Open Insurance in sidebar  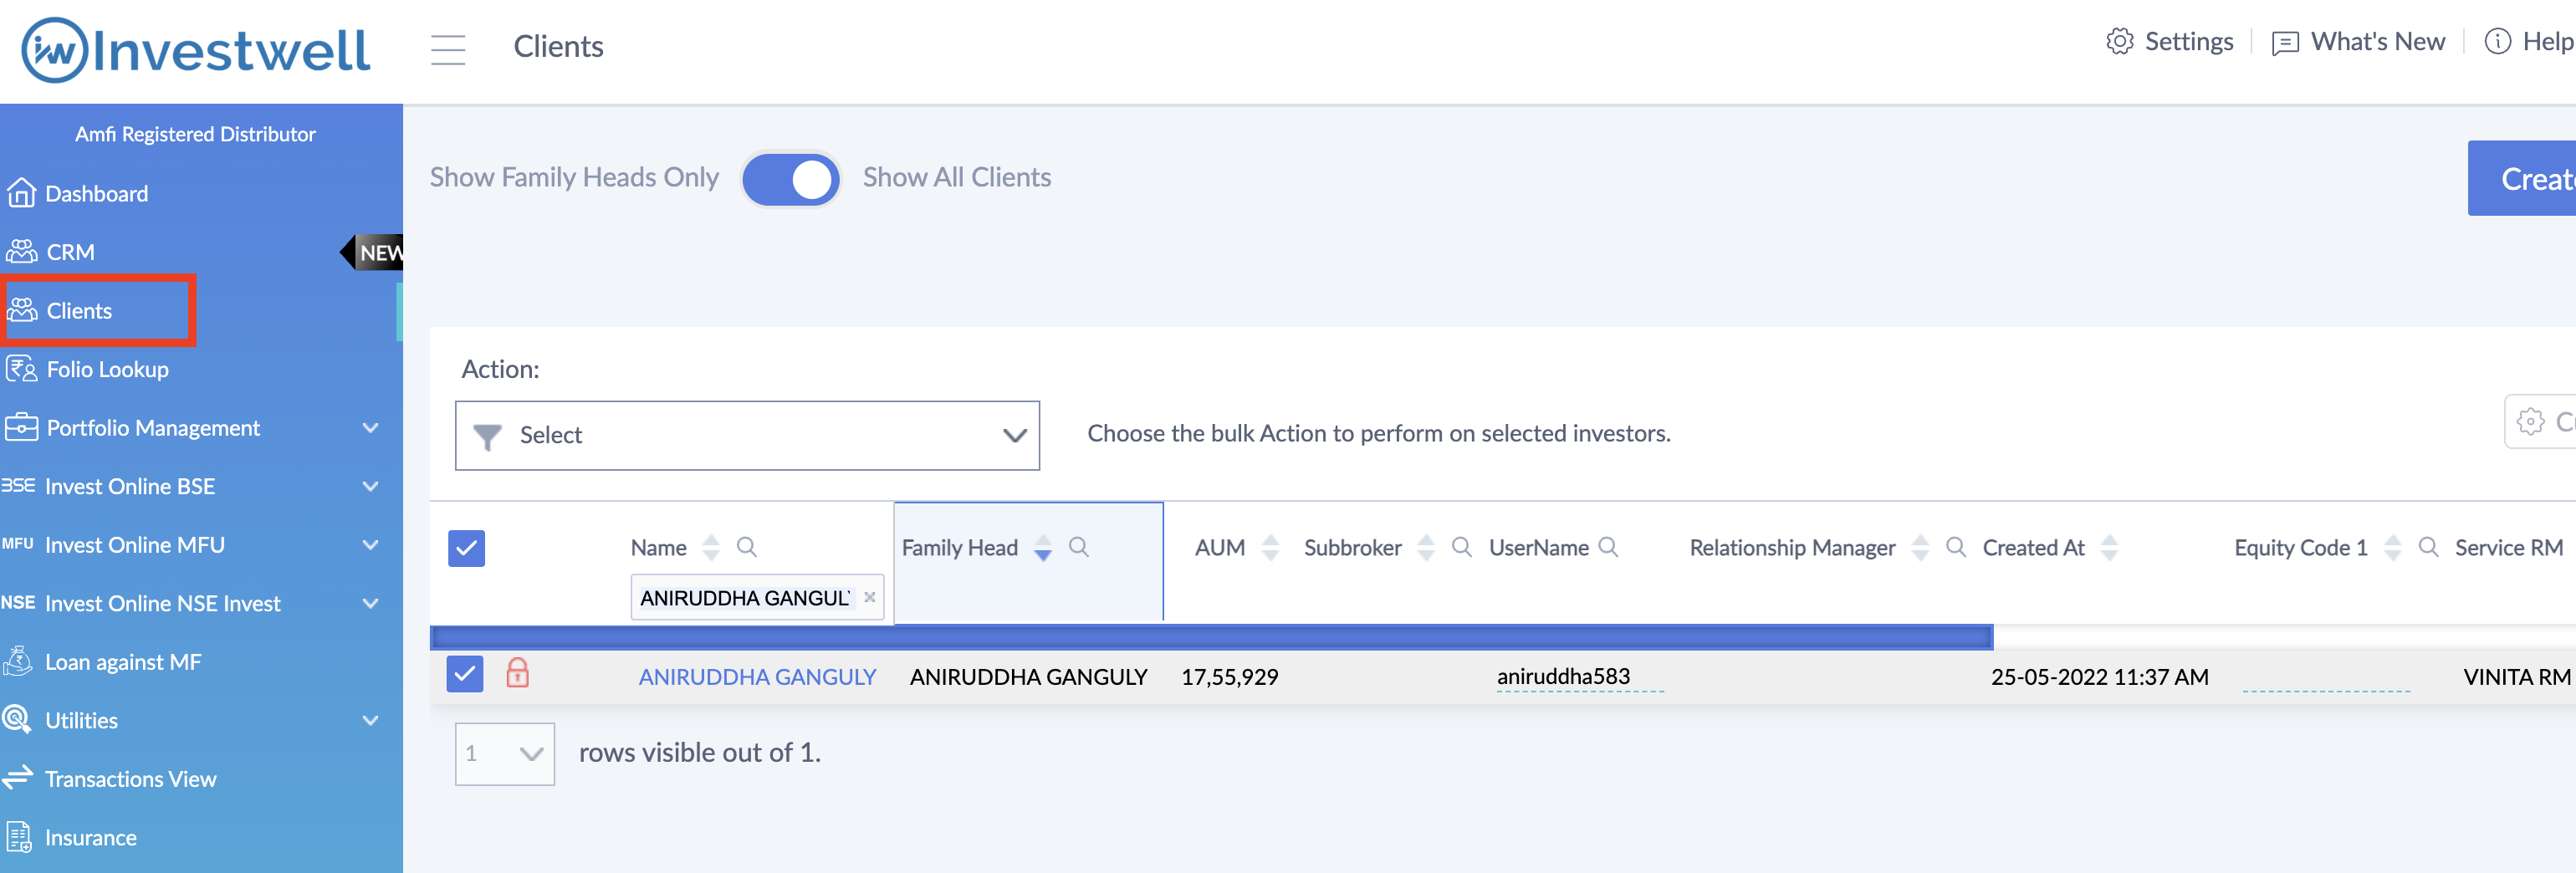90,838
